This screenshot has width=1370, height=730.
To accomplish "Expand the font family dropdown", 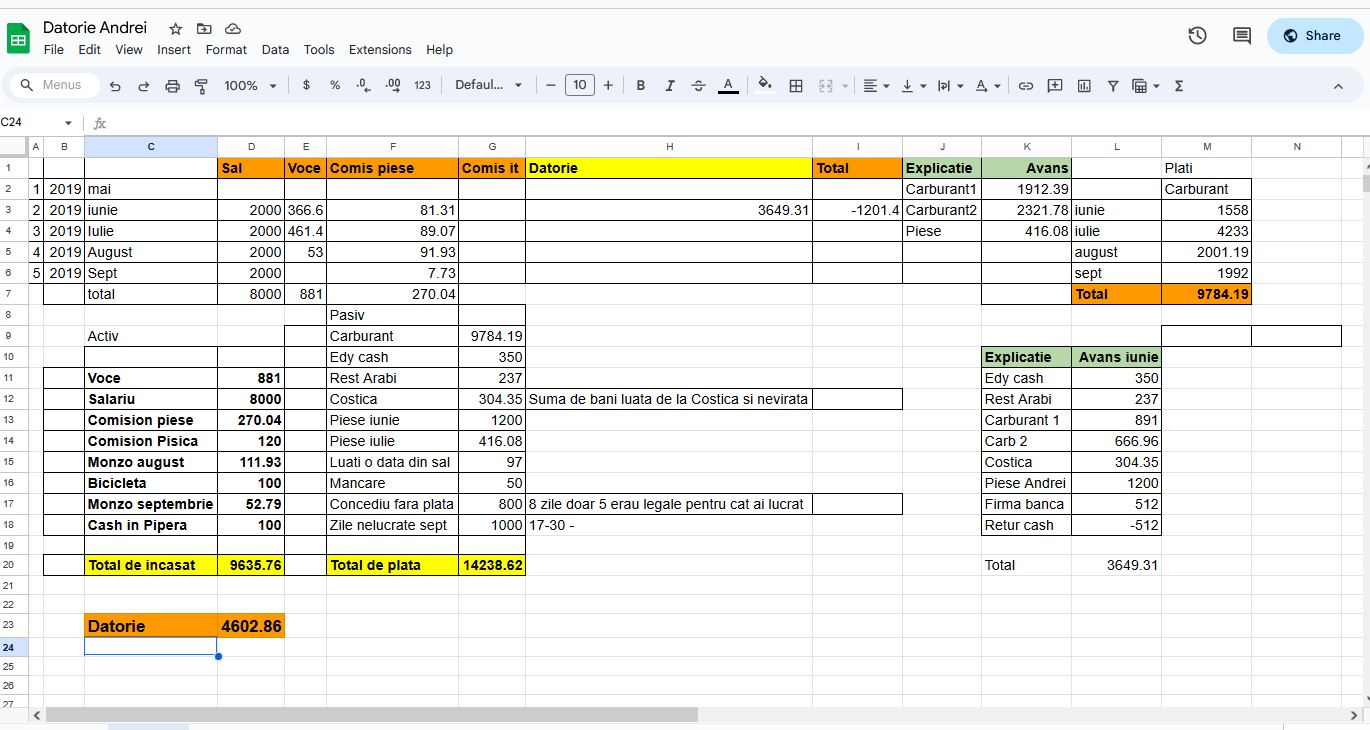I will [489, 86].
